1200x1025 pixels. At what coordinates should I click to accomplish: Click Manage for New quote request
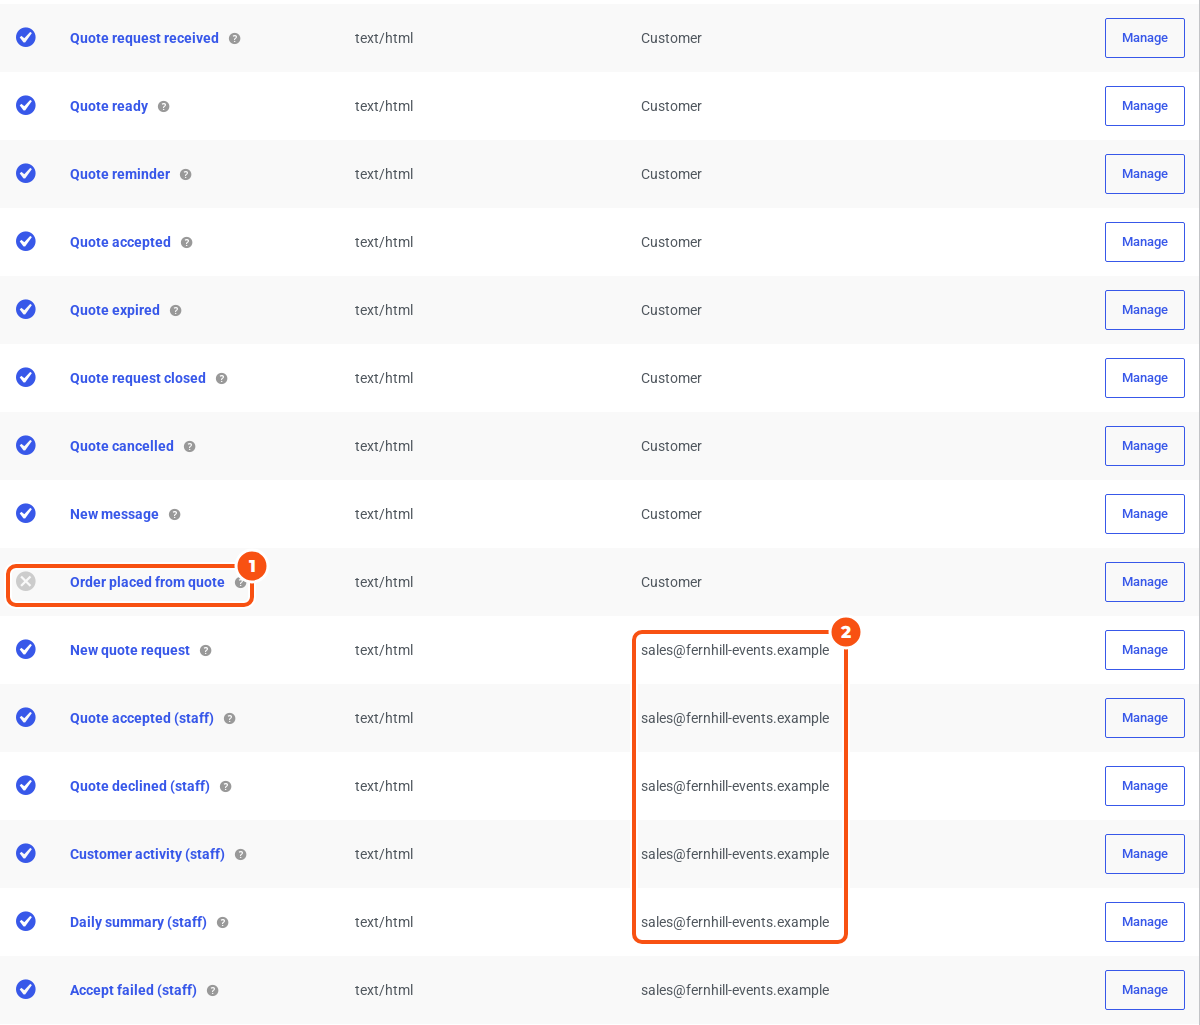click(1145, 650)
